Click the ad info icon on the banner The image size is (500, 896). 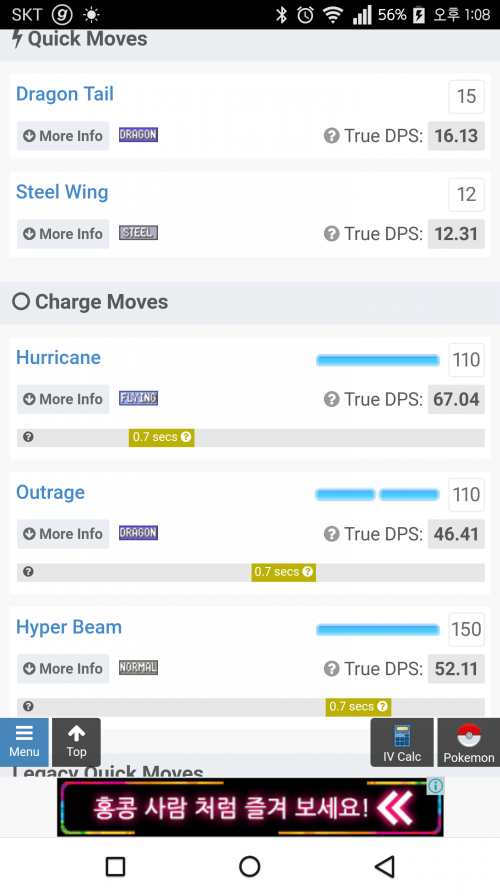pos(435,786)
